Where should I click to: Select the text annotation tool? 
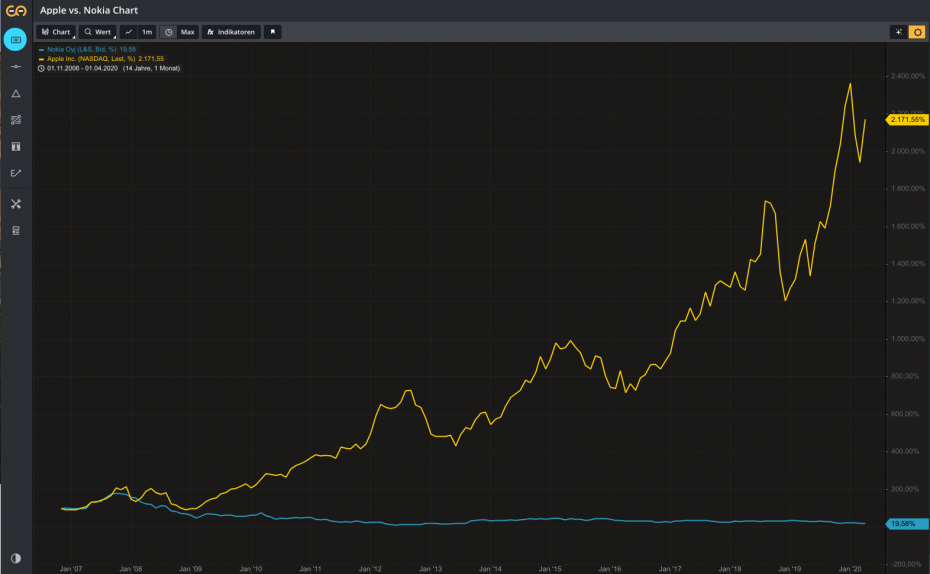(15, 146)
